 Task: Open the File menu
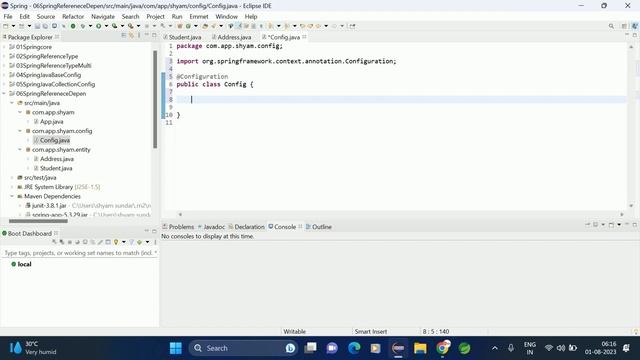coord(8,16)
